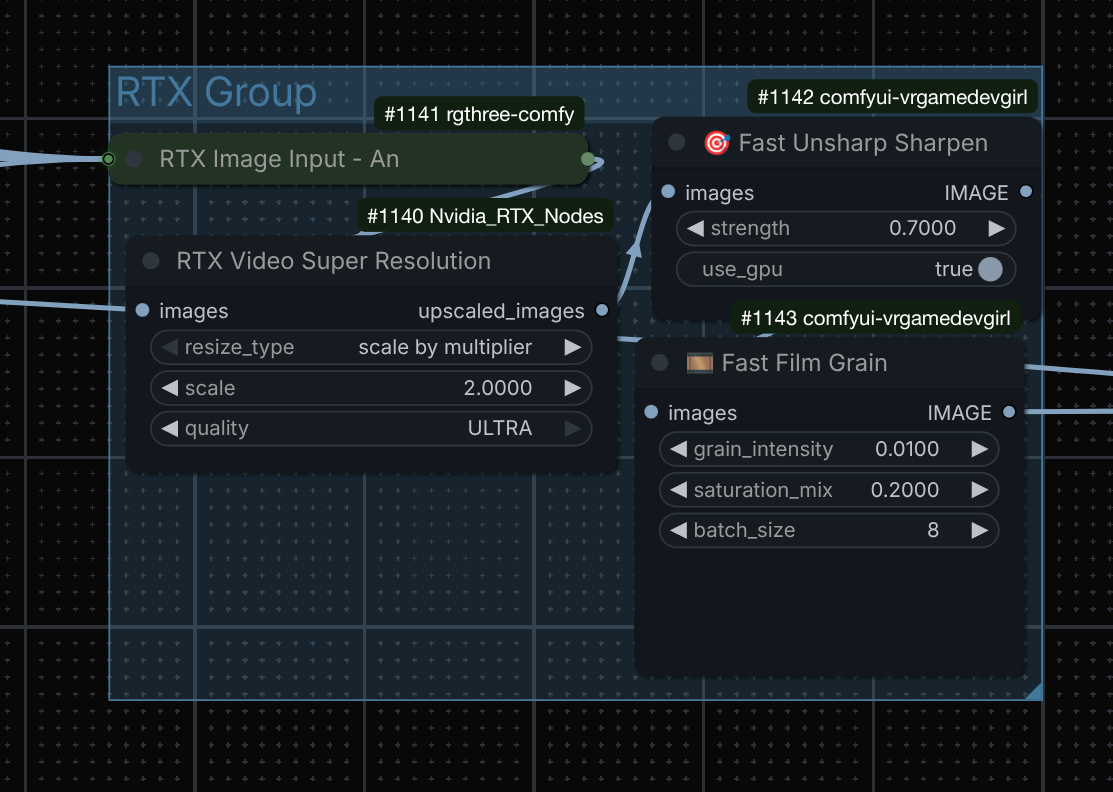Click the saturation_mix 0.2000 value field

point(829,490)
